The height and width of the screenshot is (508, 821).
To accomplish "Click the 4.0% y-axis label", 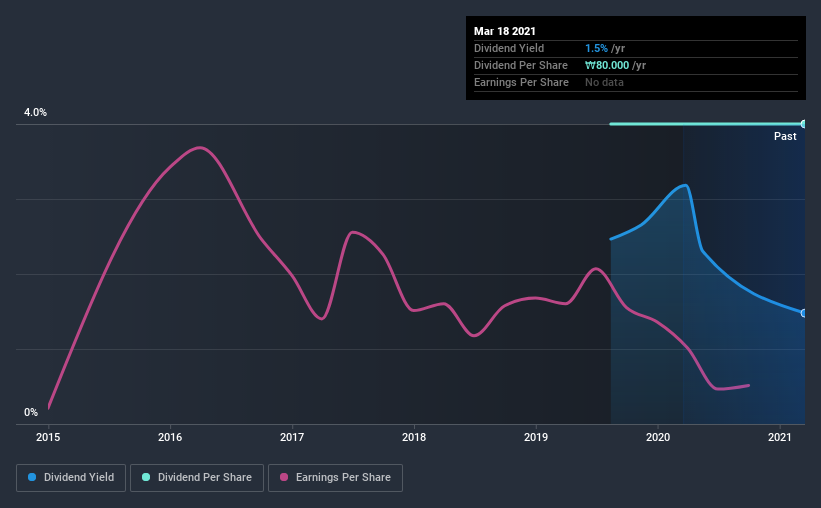I will pos(35,112).
